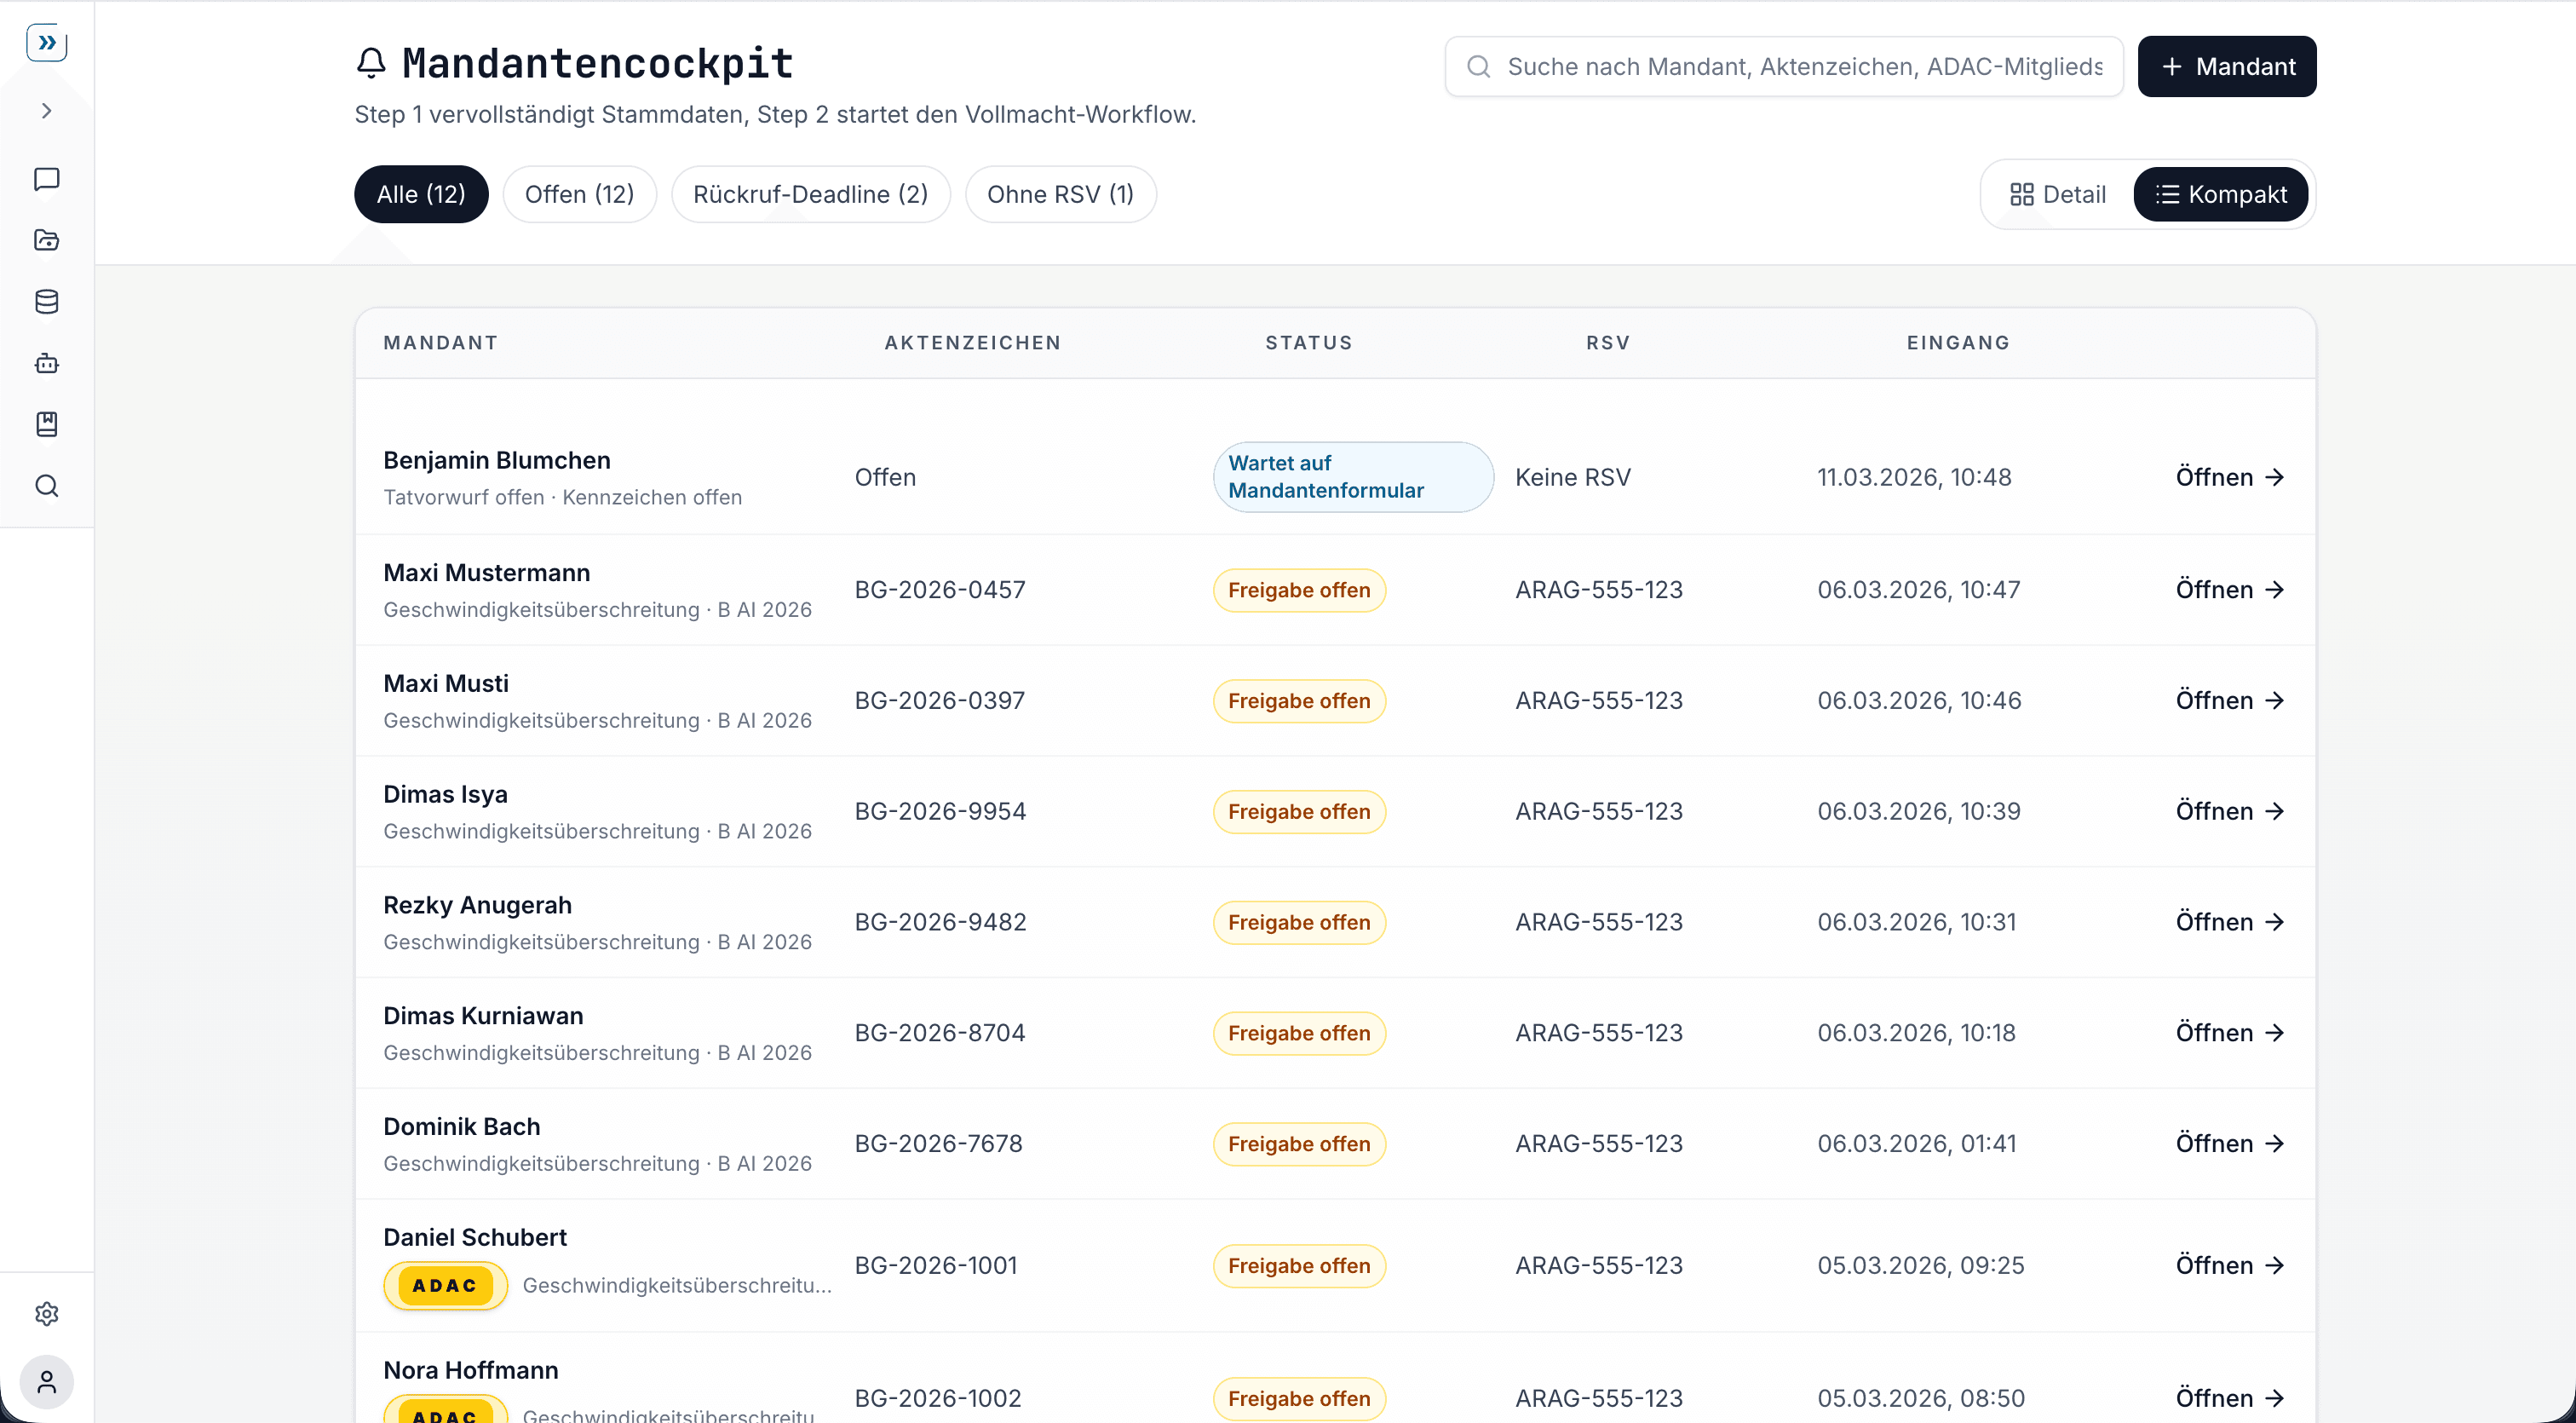This screenshot has width=2576, height=1423.
Task: Open Benjamin Blumchen's record via Öffnen
Action: click(x=2229, y=477)
